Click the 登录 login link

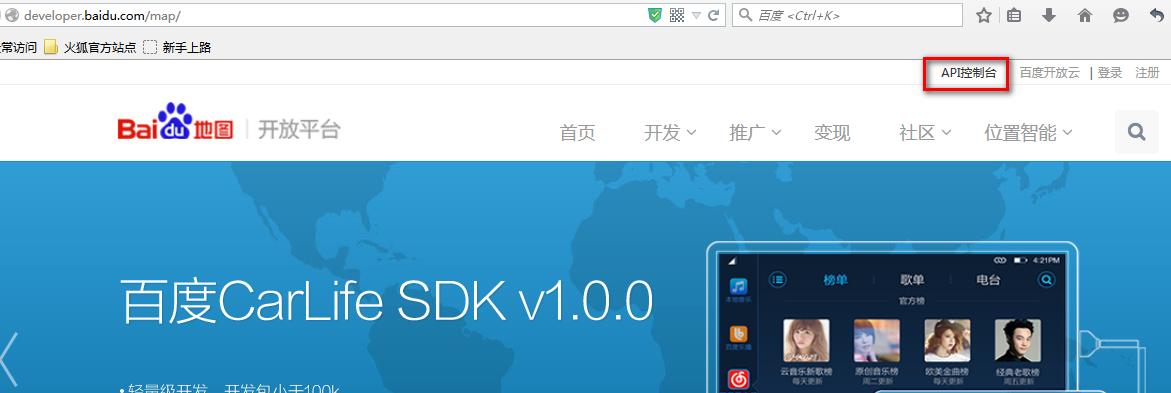pos(1110,73)
